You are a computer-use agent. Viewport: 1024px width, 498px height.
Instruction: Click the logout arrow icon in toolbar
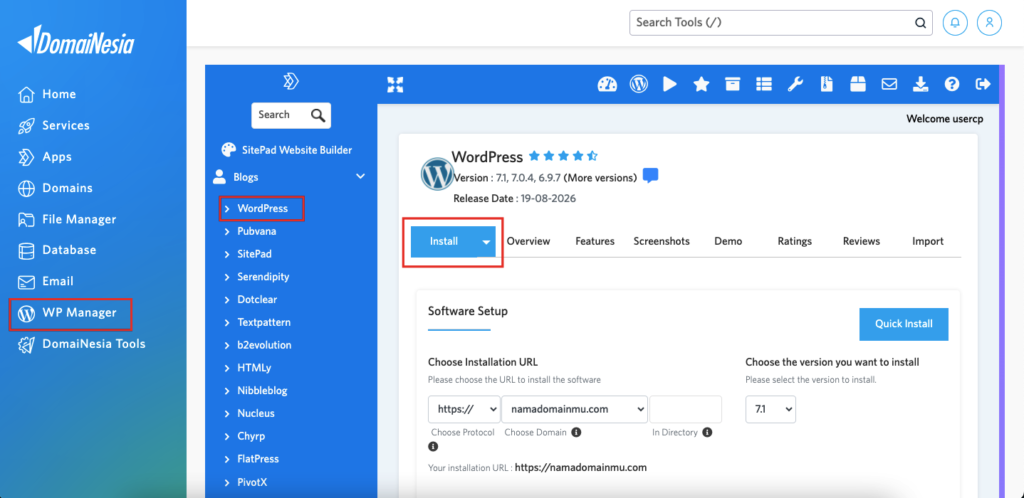(x=982, y=84)
